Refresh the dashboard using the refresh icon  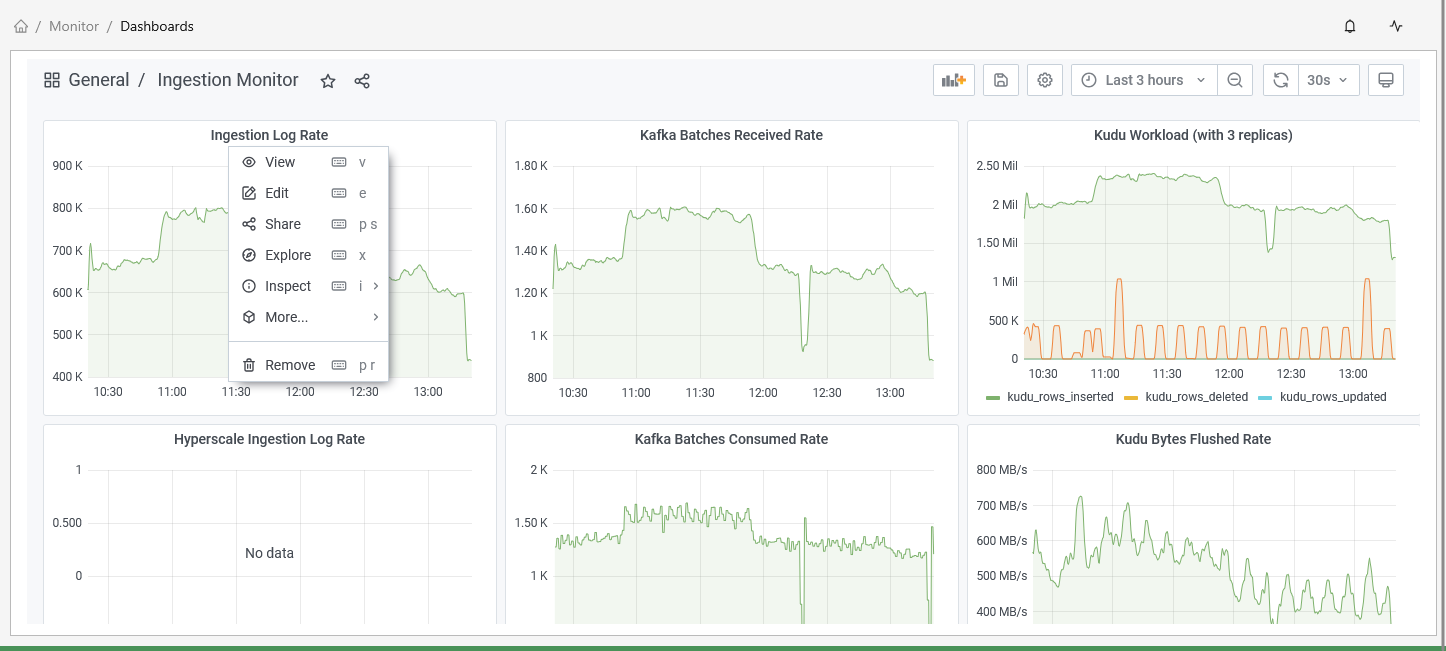pos(1280,79)
